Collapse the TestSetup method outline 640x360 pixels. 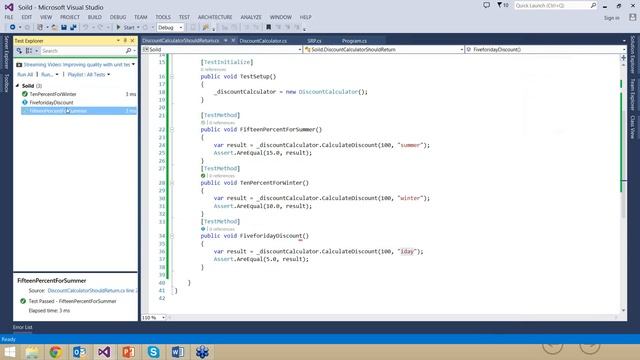pyautogui.click(x=172, y=77)
